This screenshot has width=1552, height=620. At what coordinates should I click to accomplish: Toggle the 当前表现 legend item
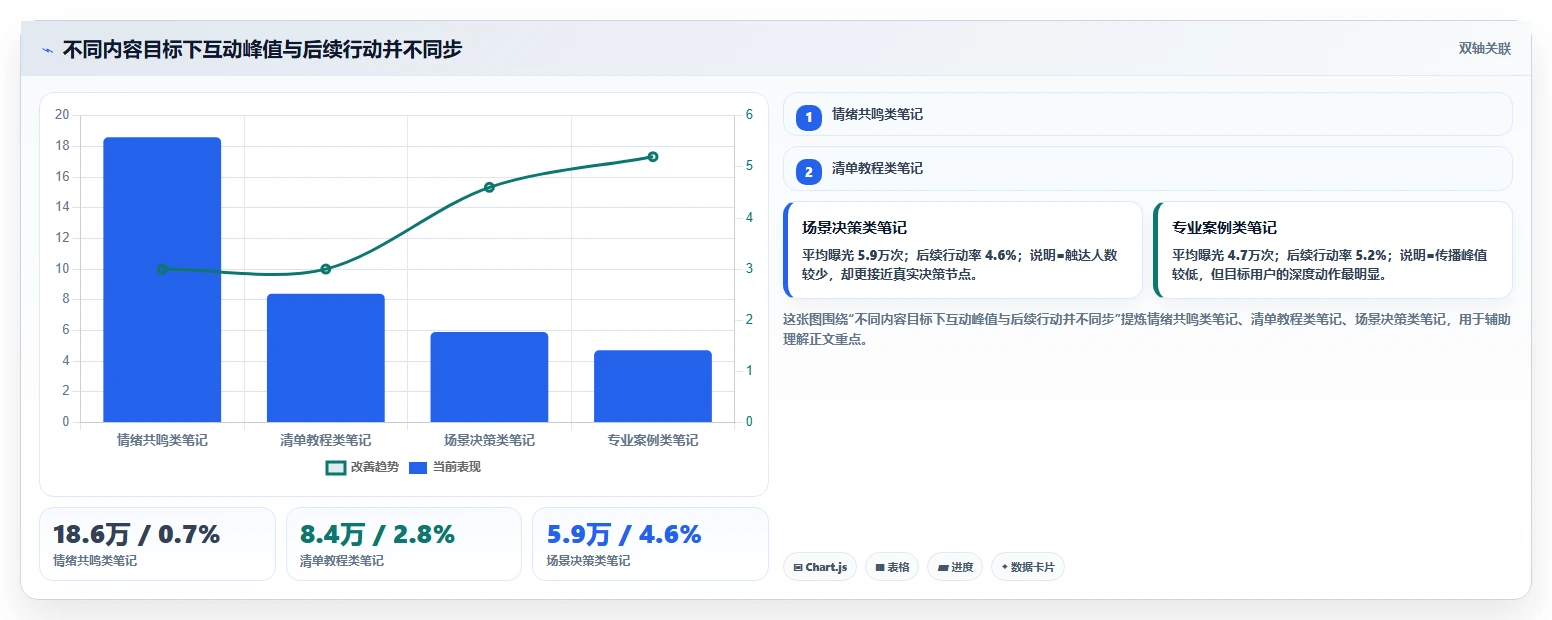[x=445, y=467]
